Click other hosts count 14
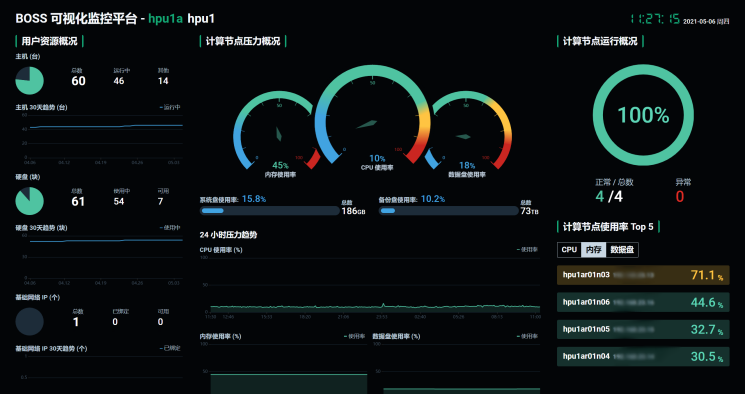The height and width of the screenshot is (394, 745). (x=163, y=81)
